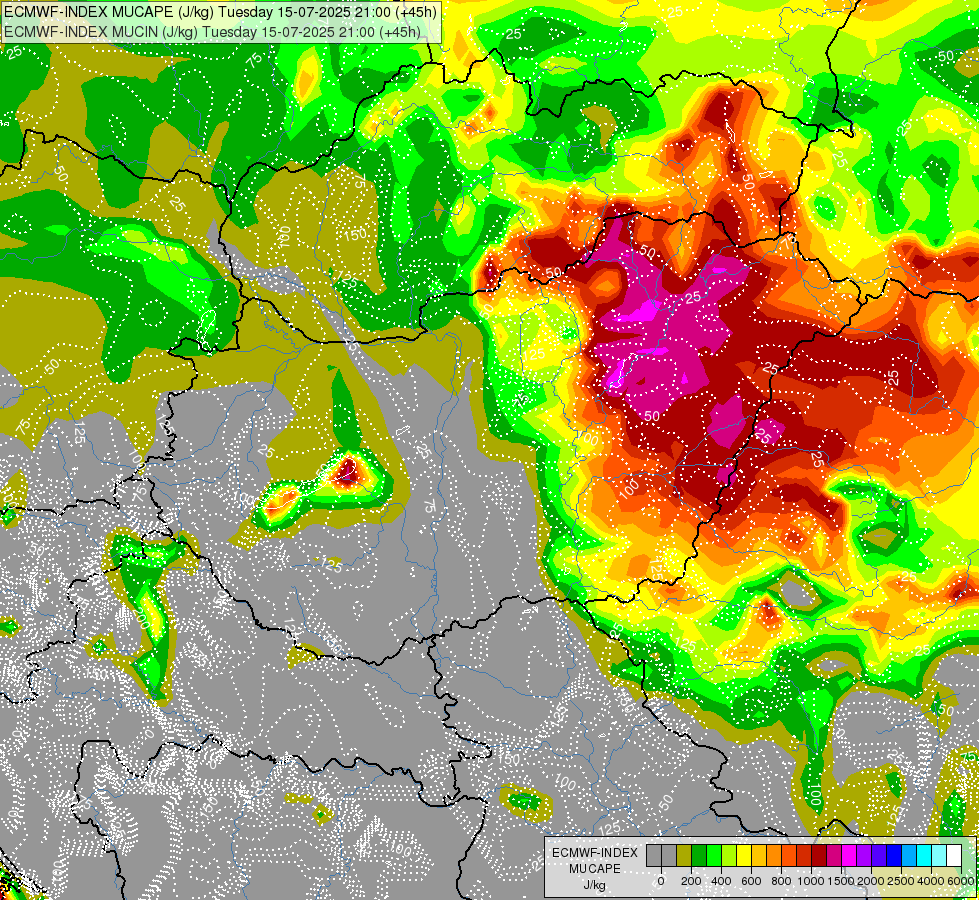
Task: Click the '800' legend scale value
Action: (x=781, y=881)
